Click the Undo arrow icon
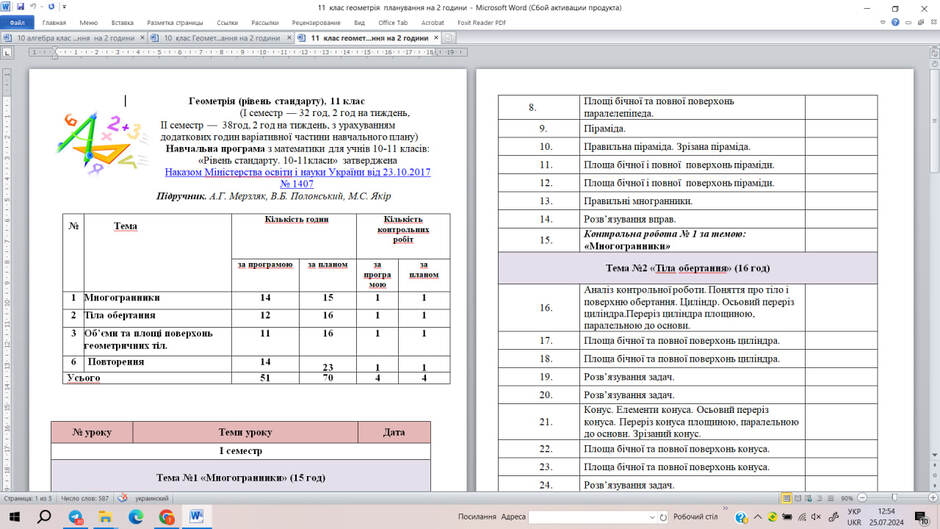The height and width of the screenshot is (529, 940). [x=34, y=7]
